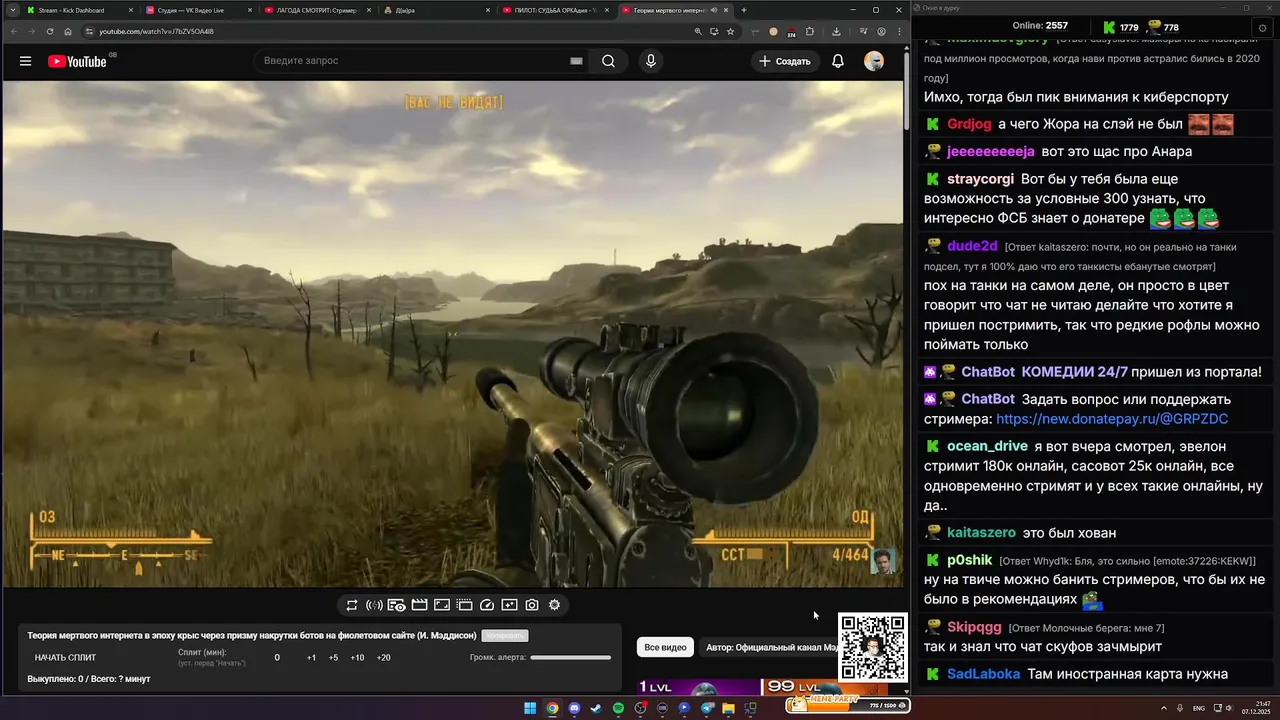Click the dashed-frame cinema mode icon
This screenshot has height=720, width=1280.
click(465, 605)
